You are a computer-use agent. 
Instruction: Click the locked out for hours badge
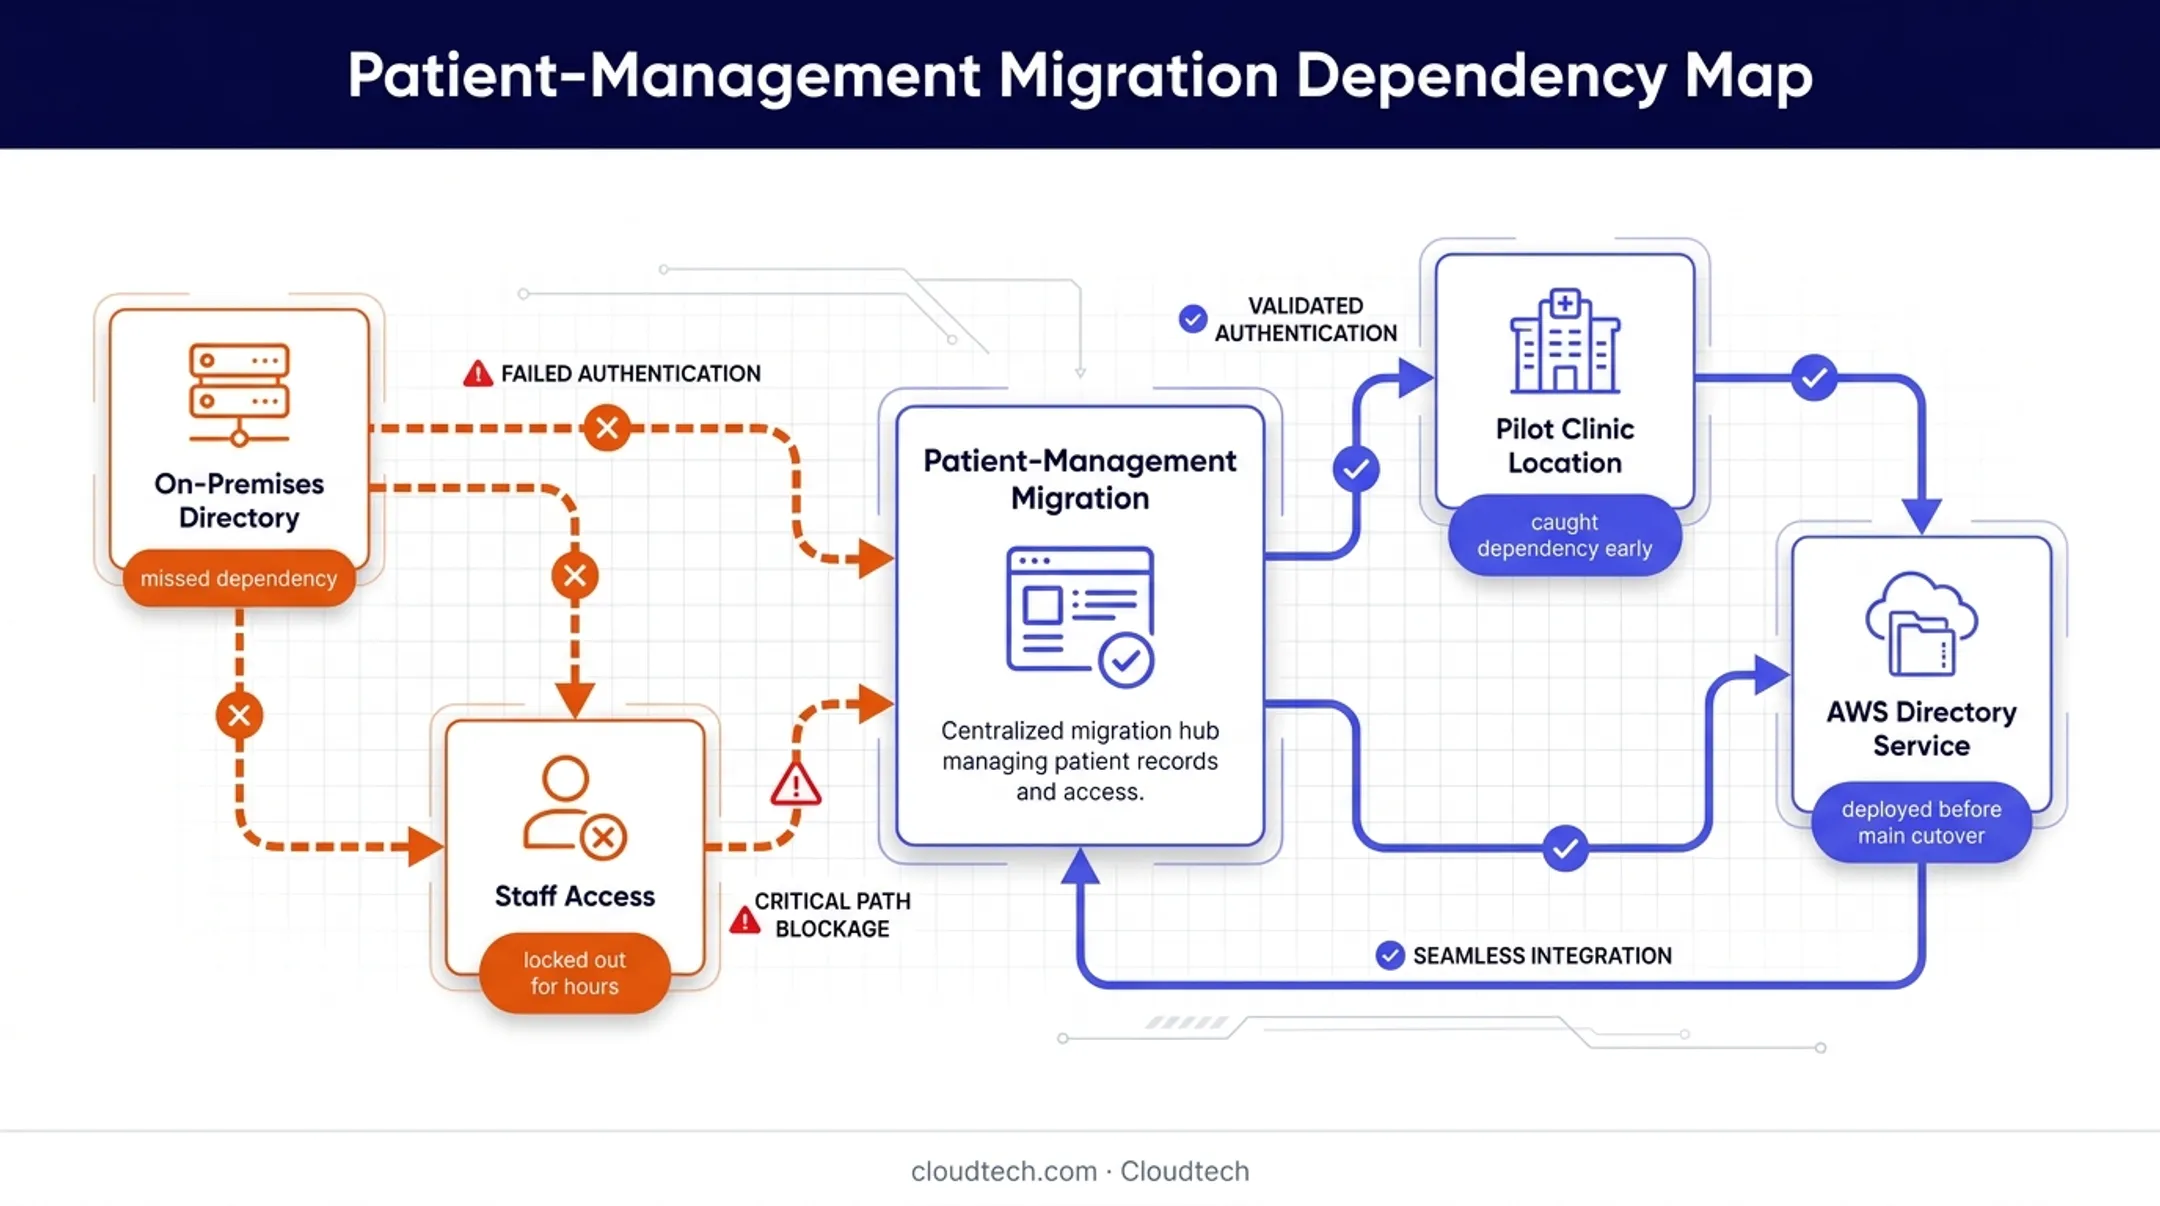point(575,973)
